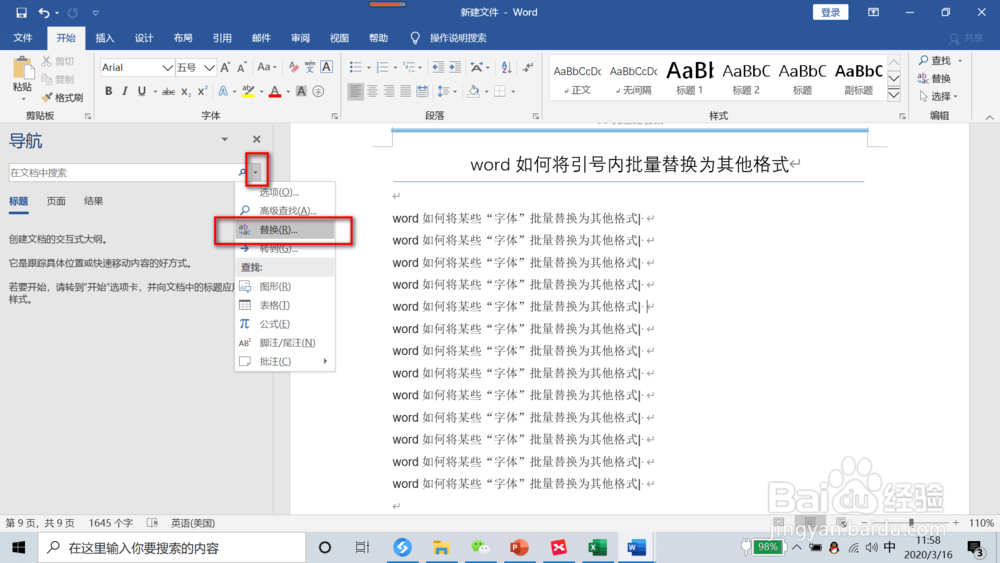
Task: Align text left
Action: [355, 91]
